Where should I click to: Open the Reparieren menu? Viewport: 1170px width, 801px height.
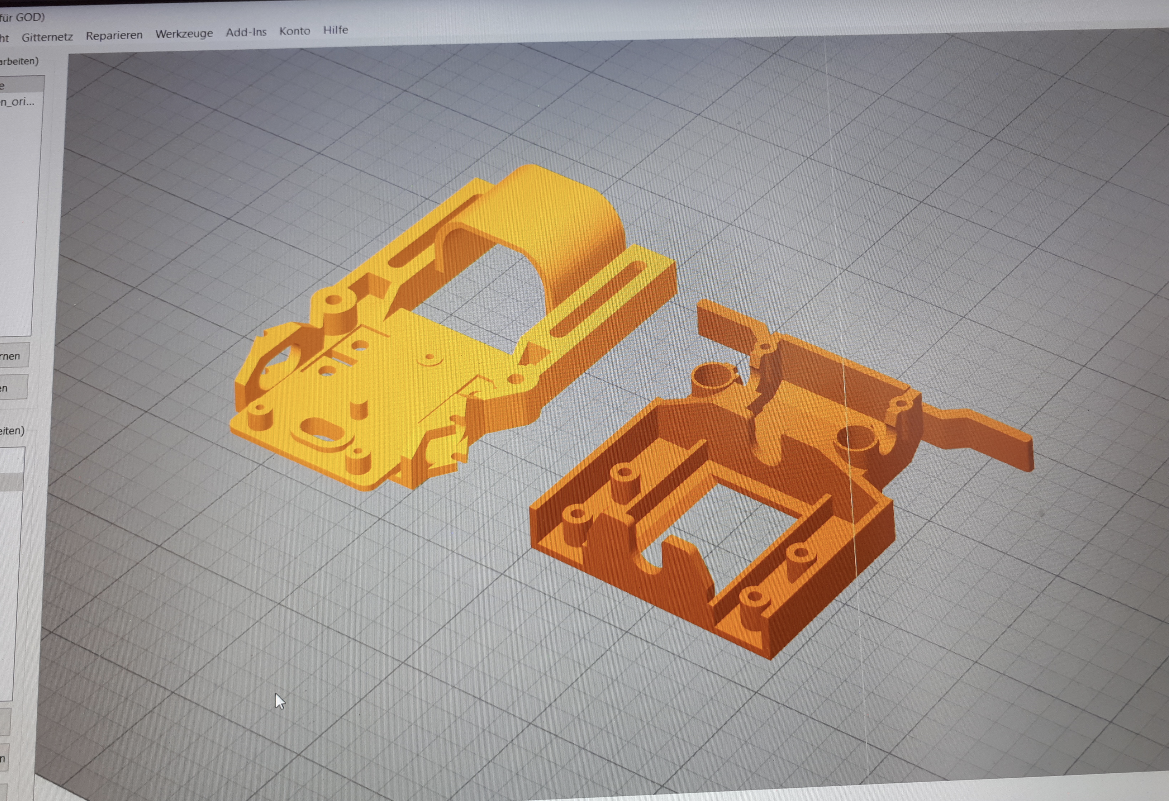pos(114,35)
